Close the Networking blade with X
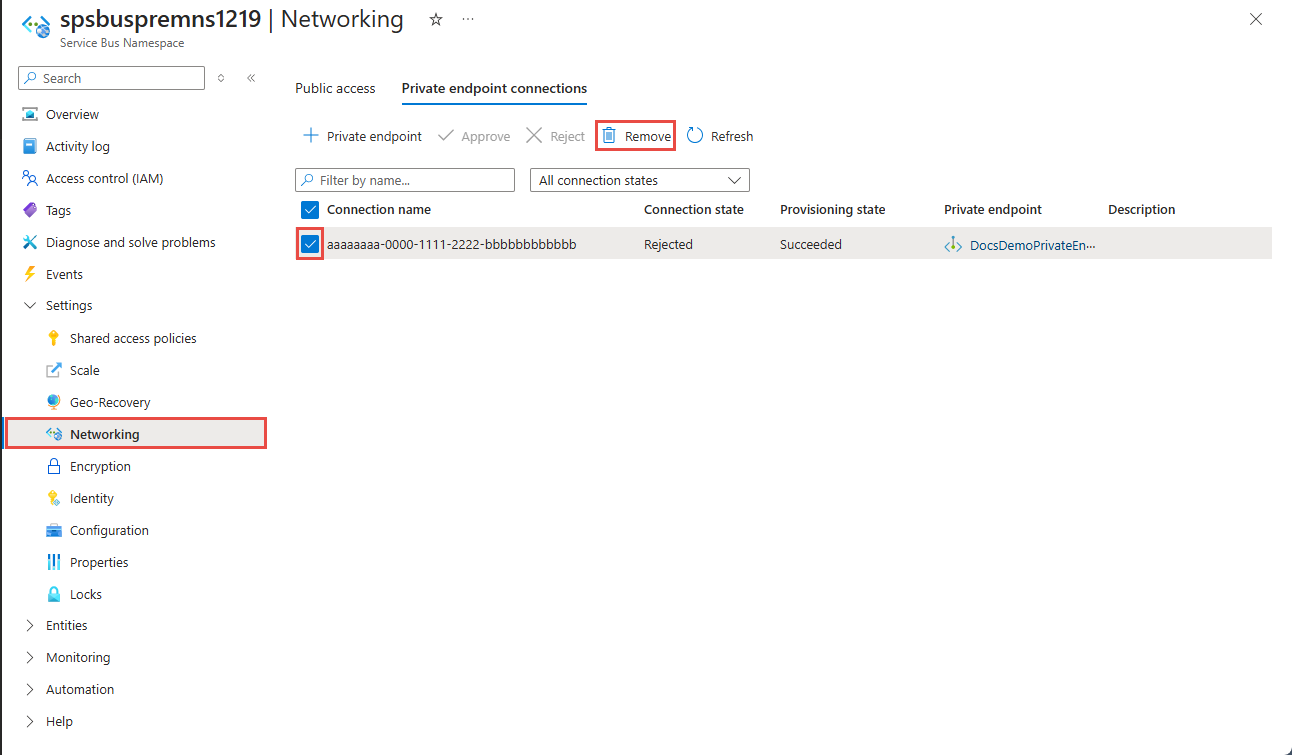This screenshot has width=1292, height=755. click(1256, 19)
